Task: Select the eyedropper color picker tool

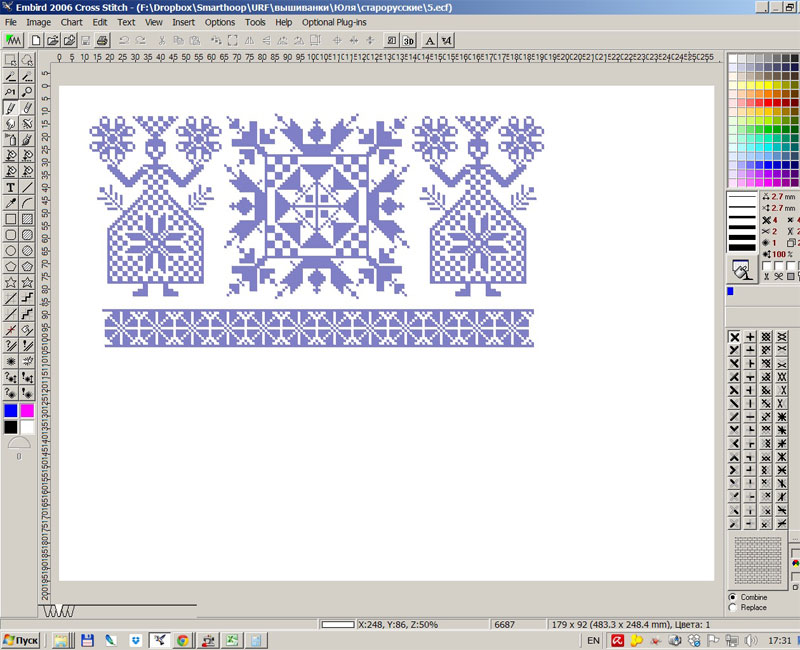Action: (x=10, y=203)
